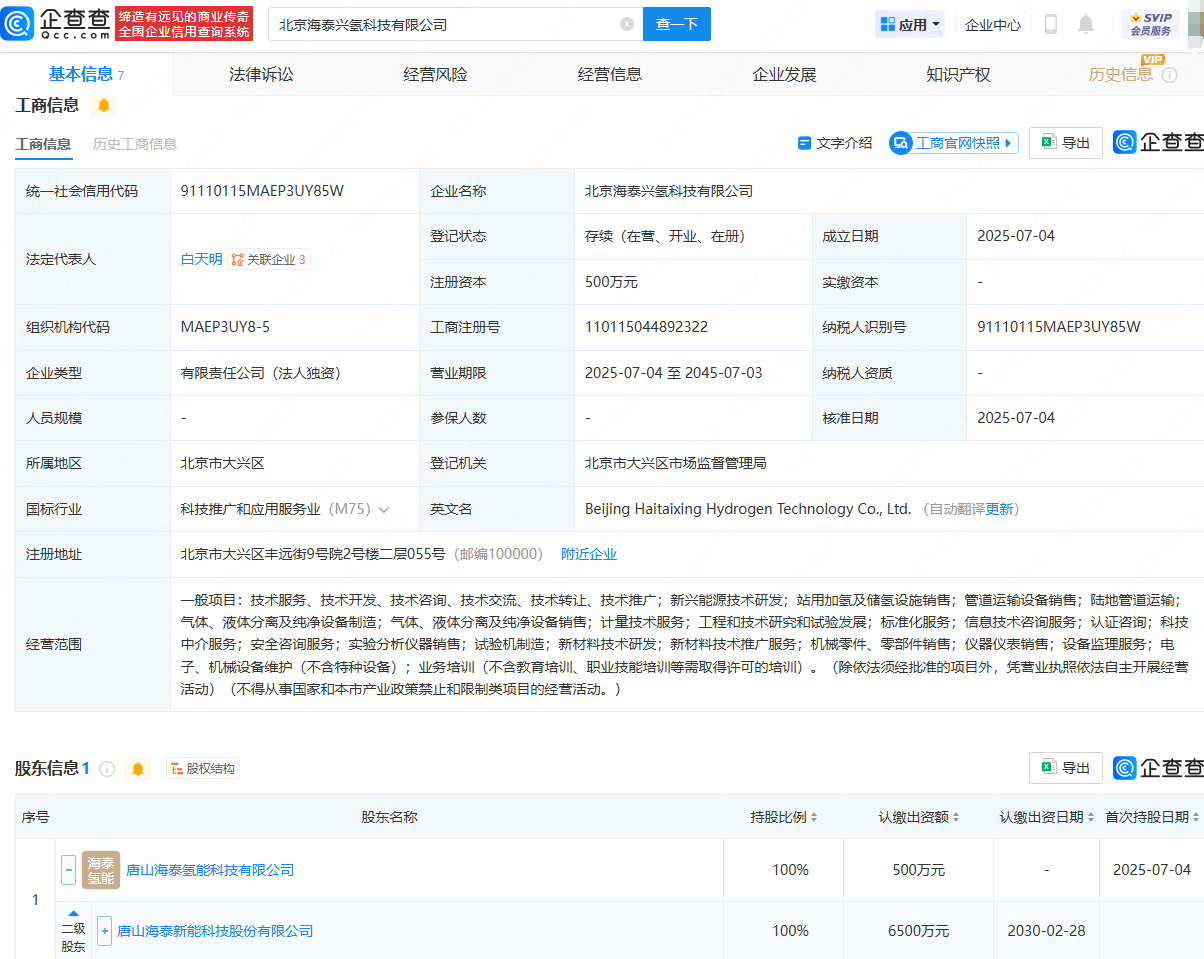Switch to 法律诉讼 tab
1204x959 pixels.
[261, 75]
